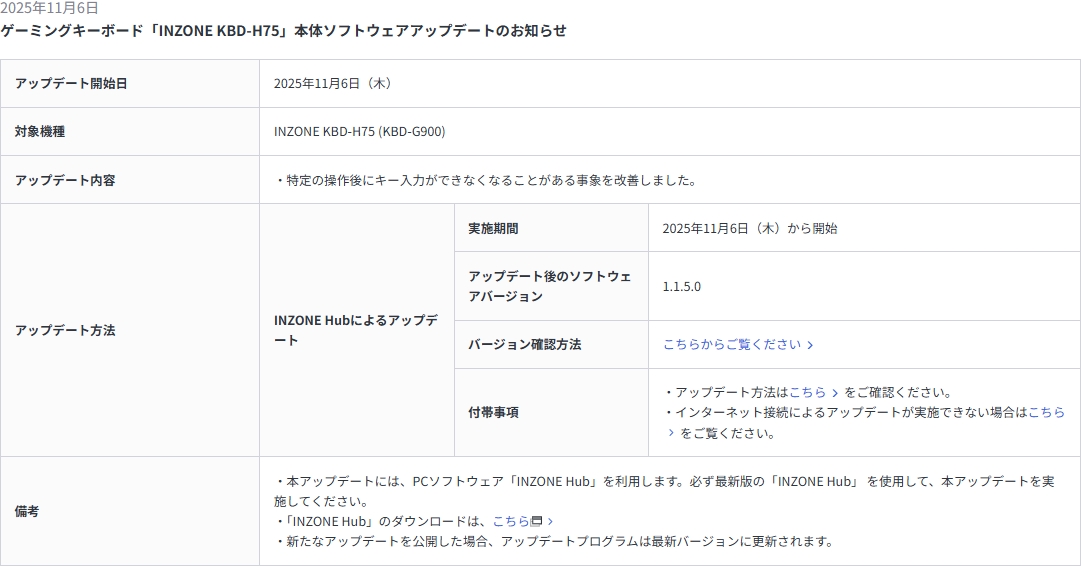Click the INZONE KBD-H75 update announcement heading
This screenshot has width=1081, height=566.
[x=284, y=30]
